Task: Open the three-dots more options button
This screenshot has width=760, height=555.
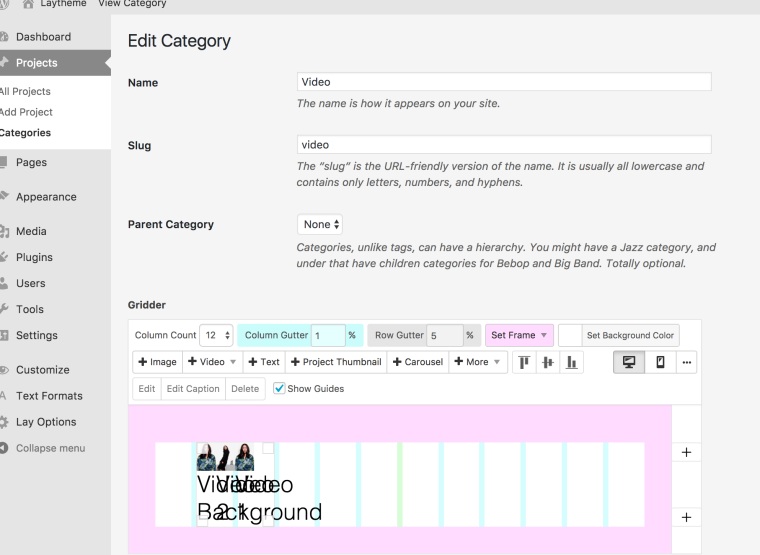Action: point(686,362)
